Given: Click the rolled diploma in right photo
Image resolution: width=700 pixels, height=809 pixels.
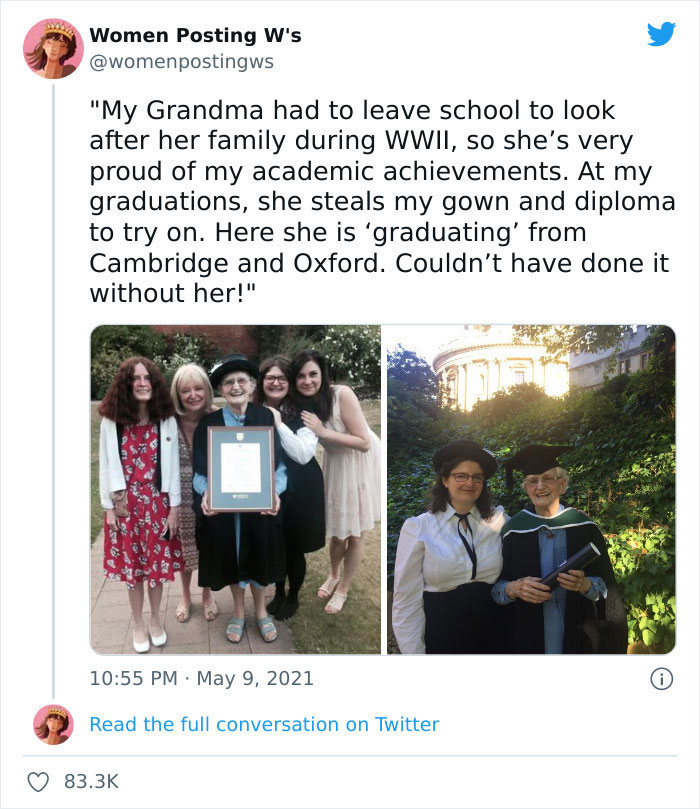Looking at the screenshot, I should (569, 565).
